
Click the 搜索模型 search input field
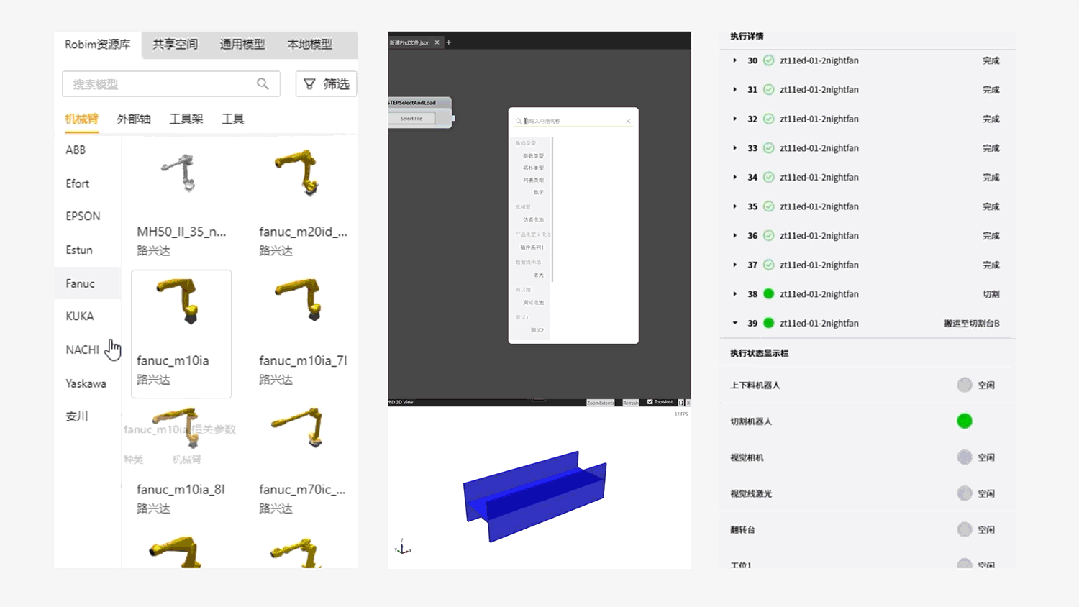point(171,84)
